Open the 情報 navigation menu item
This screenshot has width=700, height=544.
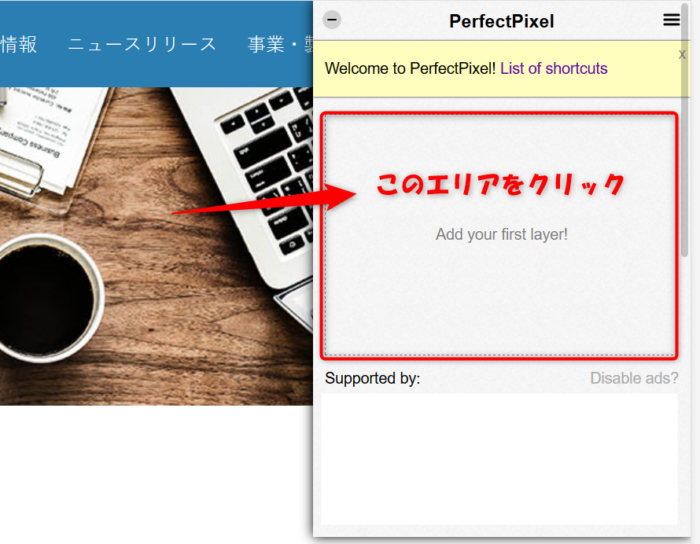[18, 44]
